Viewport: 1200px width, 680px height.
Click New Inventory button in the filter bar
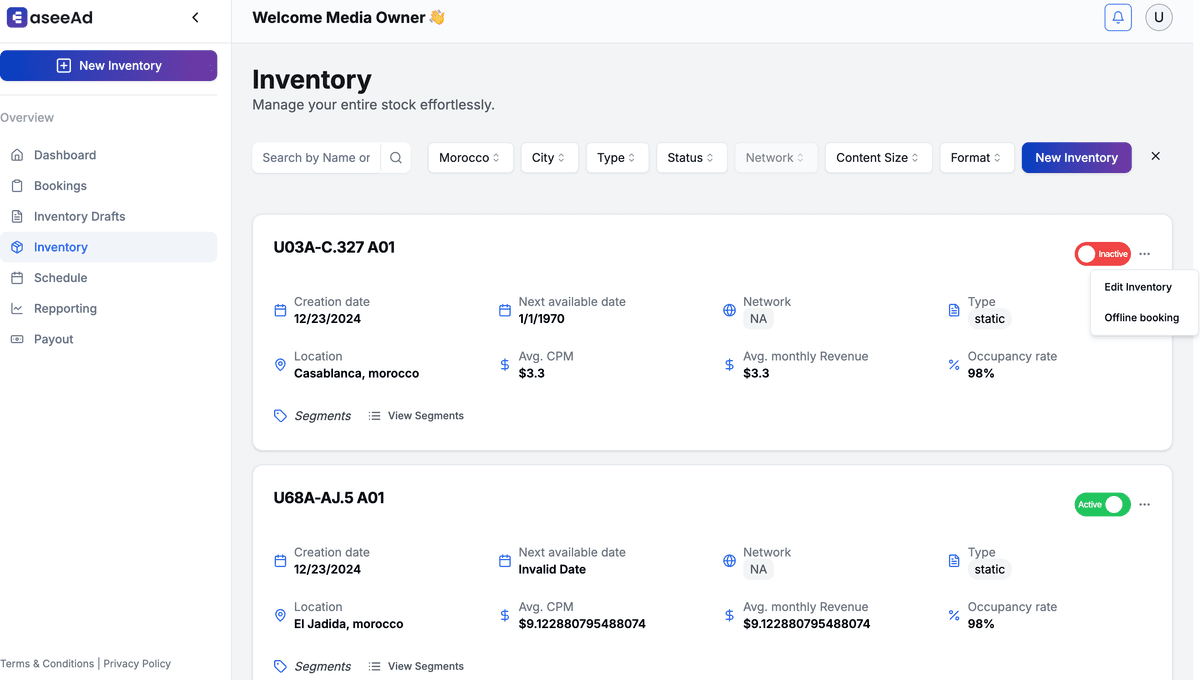coord(1077,158)
